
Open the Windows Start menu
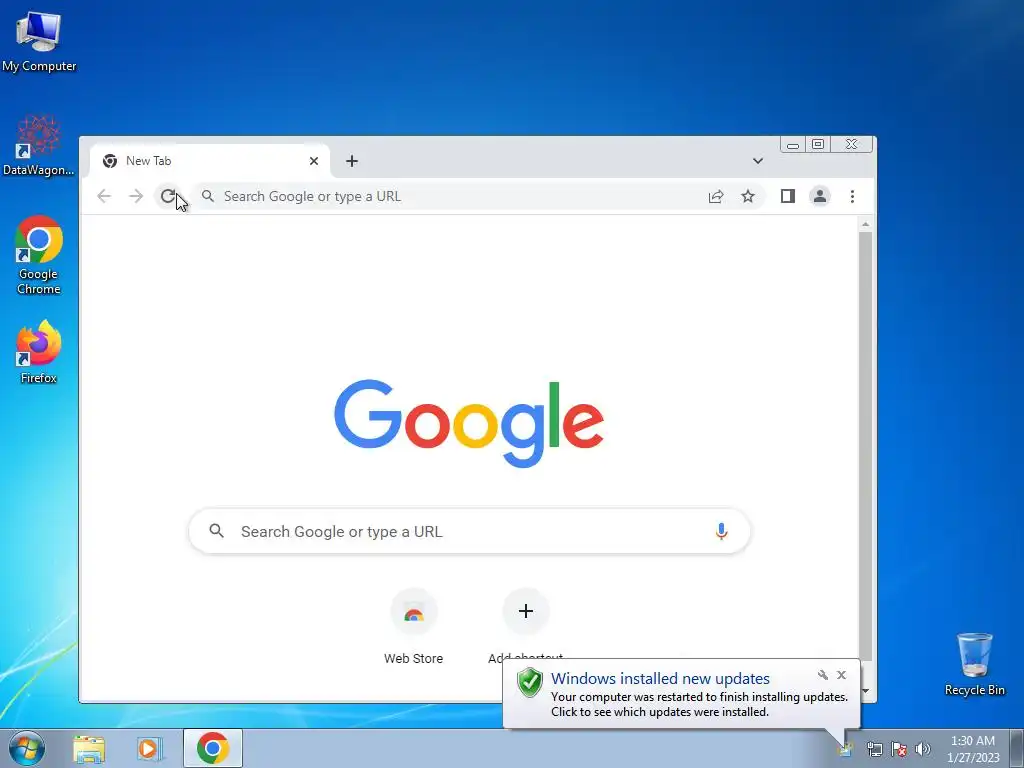coord(27,748)
